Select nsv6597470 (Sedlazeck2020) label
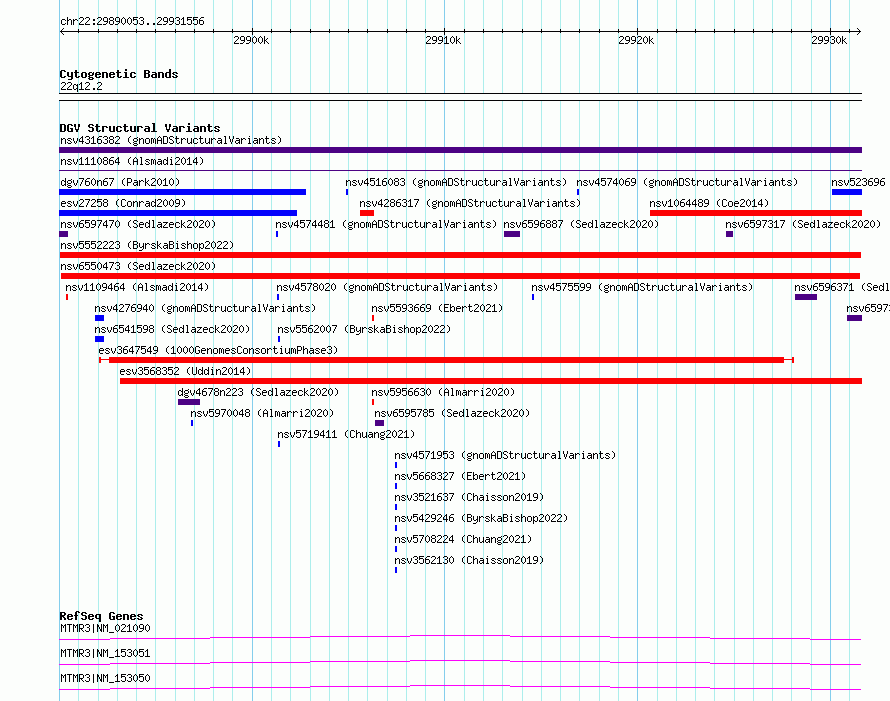The image size is (890, 701). 138,224
